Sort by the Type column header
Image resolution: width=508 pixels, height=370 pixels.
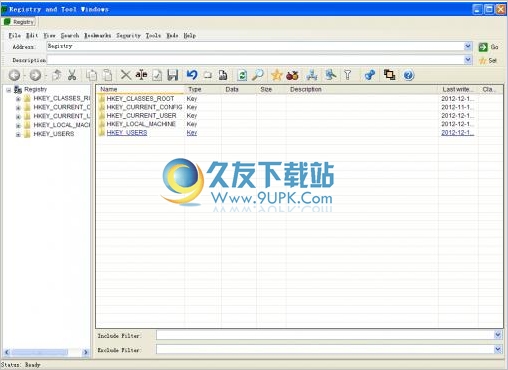pyautogui.click(x=203, y=89)
